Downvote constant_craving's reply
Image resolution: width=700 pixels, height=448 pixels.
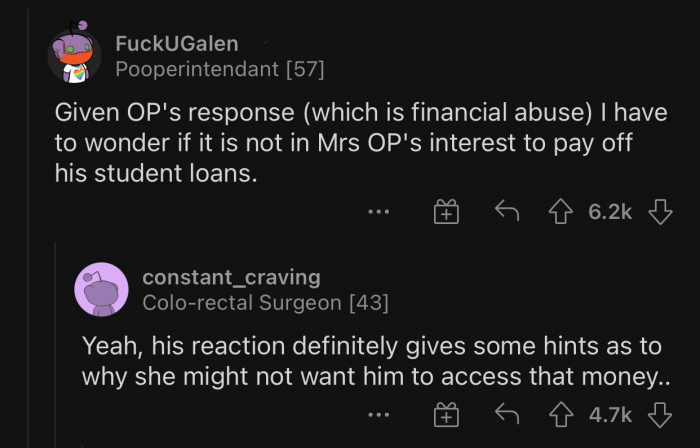coord(661,413)
